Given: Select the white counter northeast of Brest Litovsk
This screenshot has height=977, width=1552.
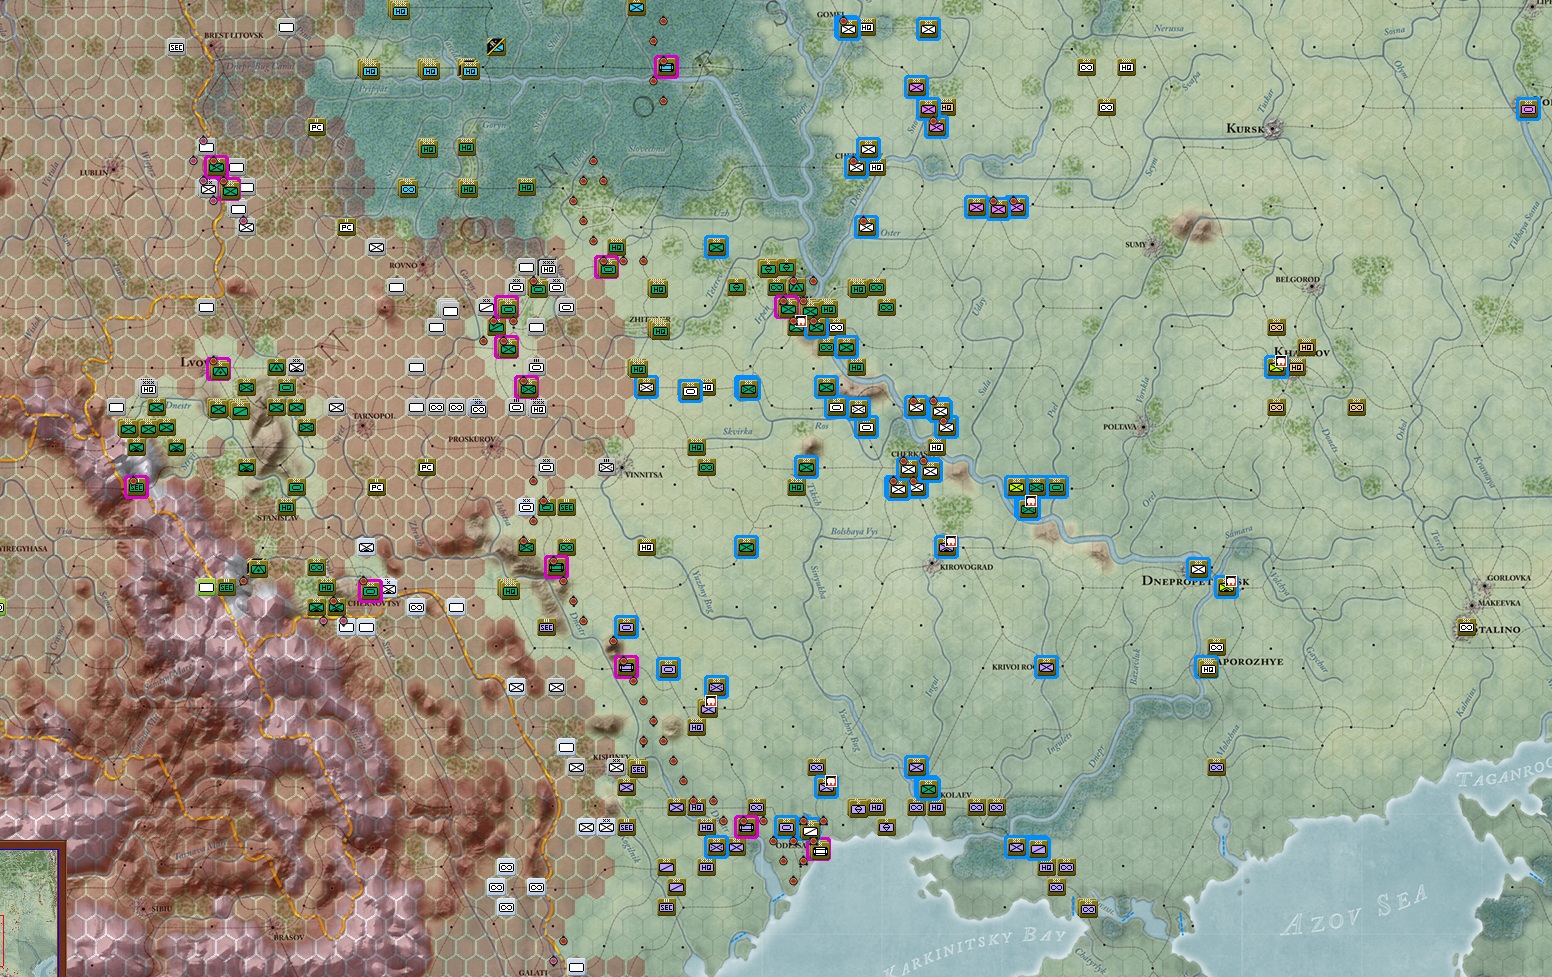Looking at the screenshot, I should coord(286,27).
